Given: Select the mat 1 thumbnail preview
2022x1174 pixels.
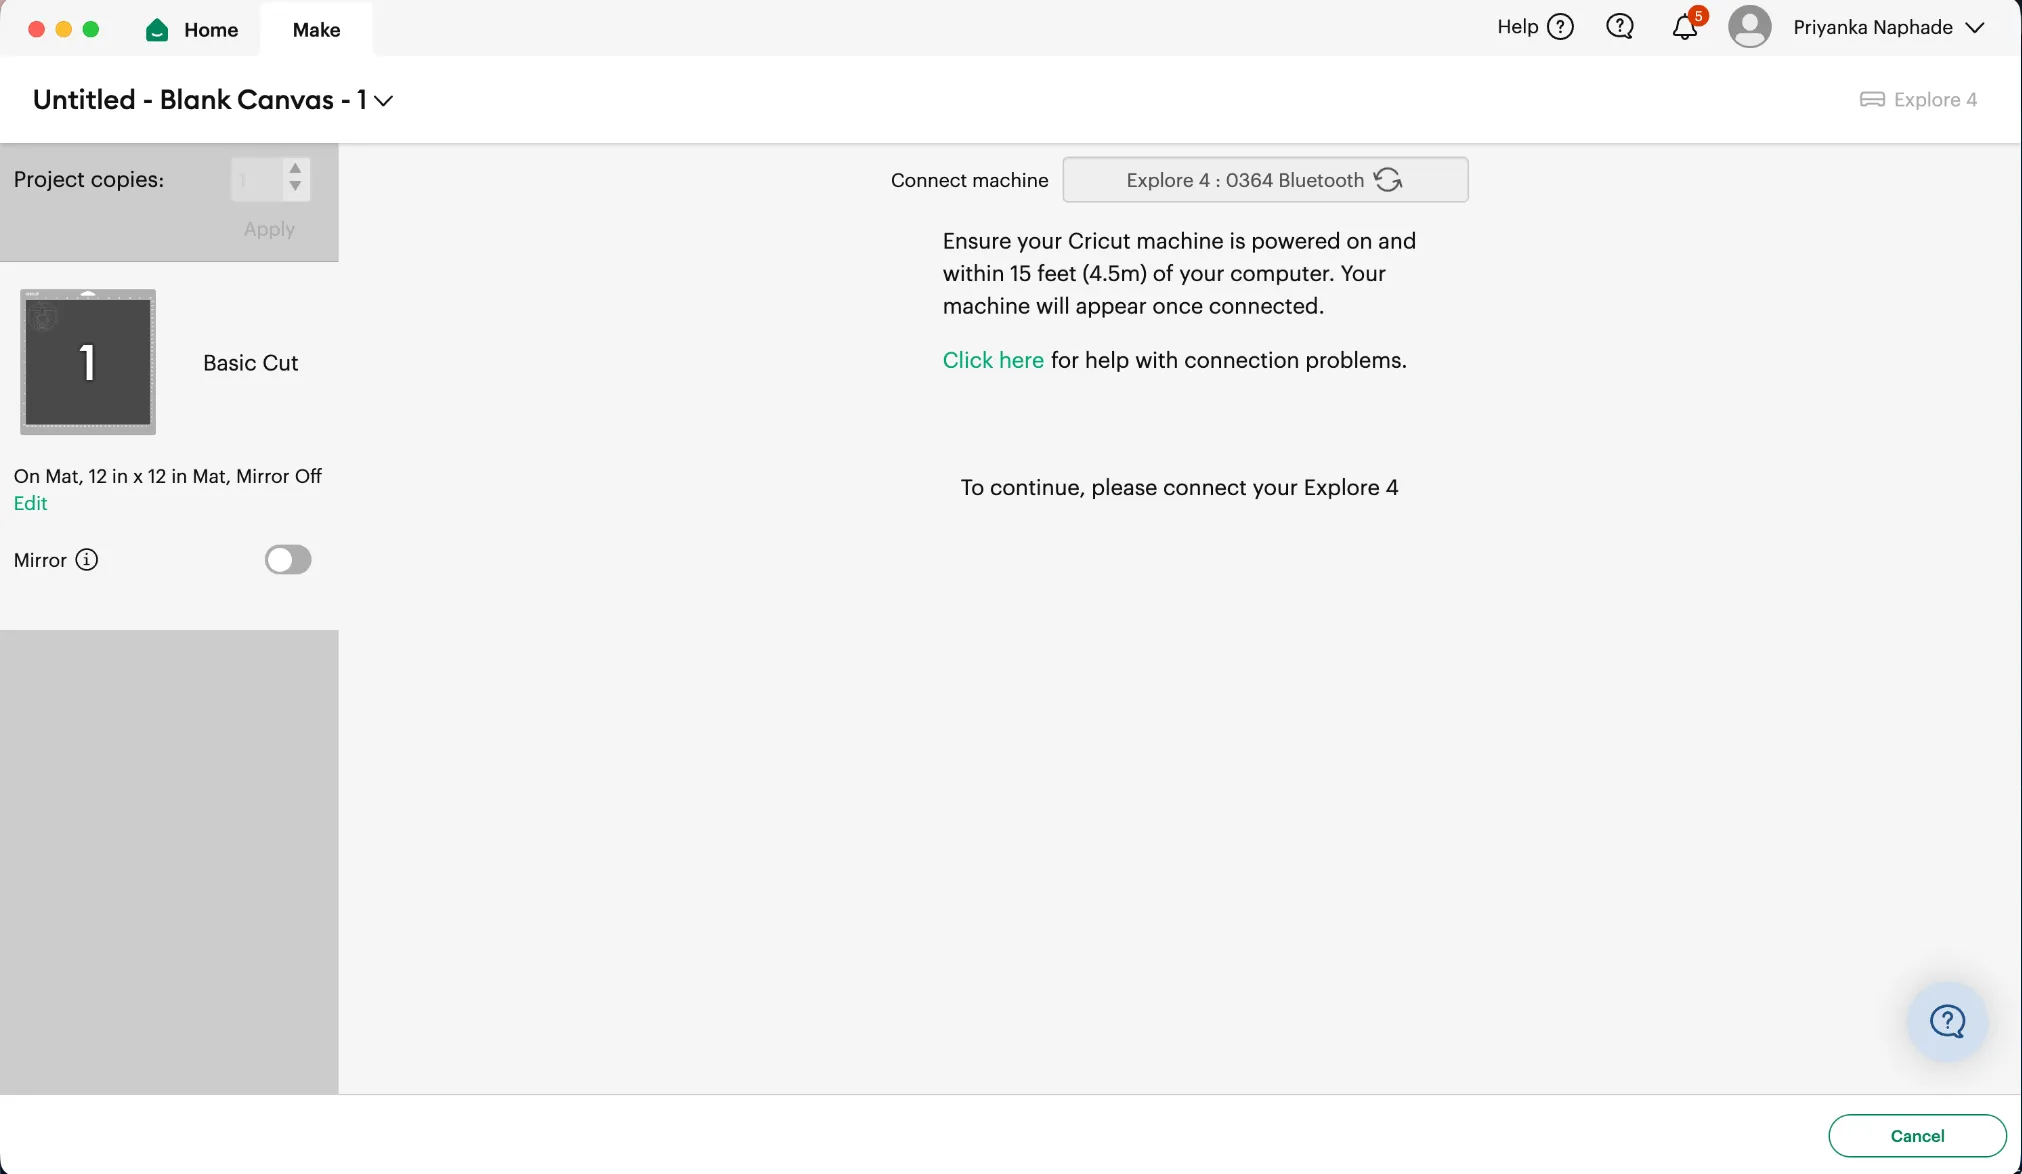Looking at the screenshot, I should pos(88,362).
